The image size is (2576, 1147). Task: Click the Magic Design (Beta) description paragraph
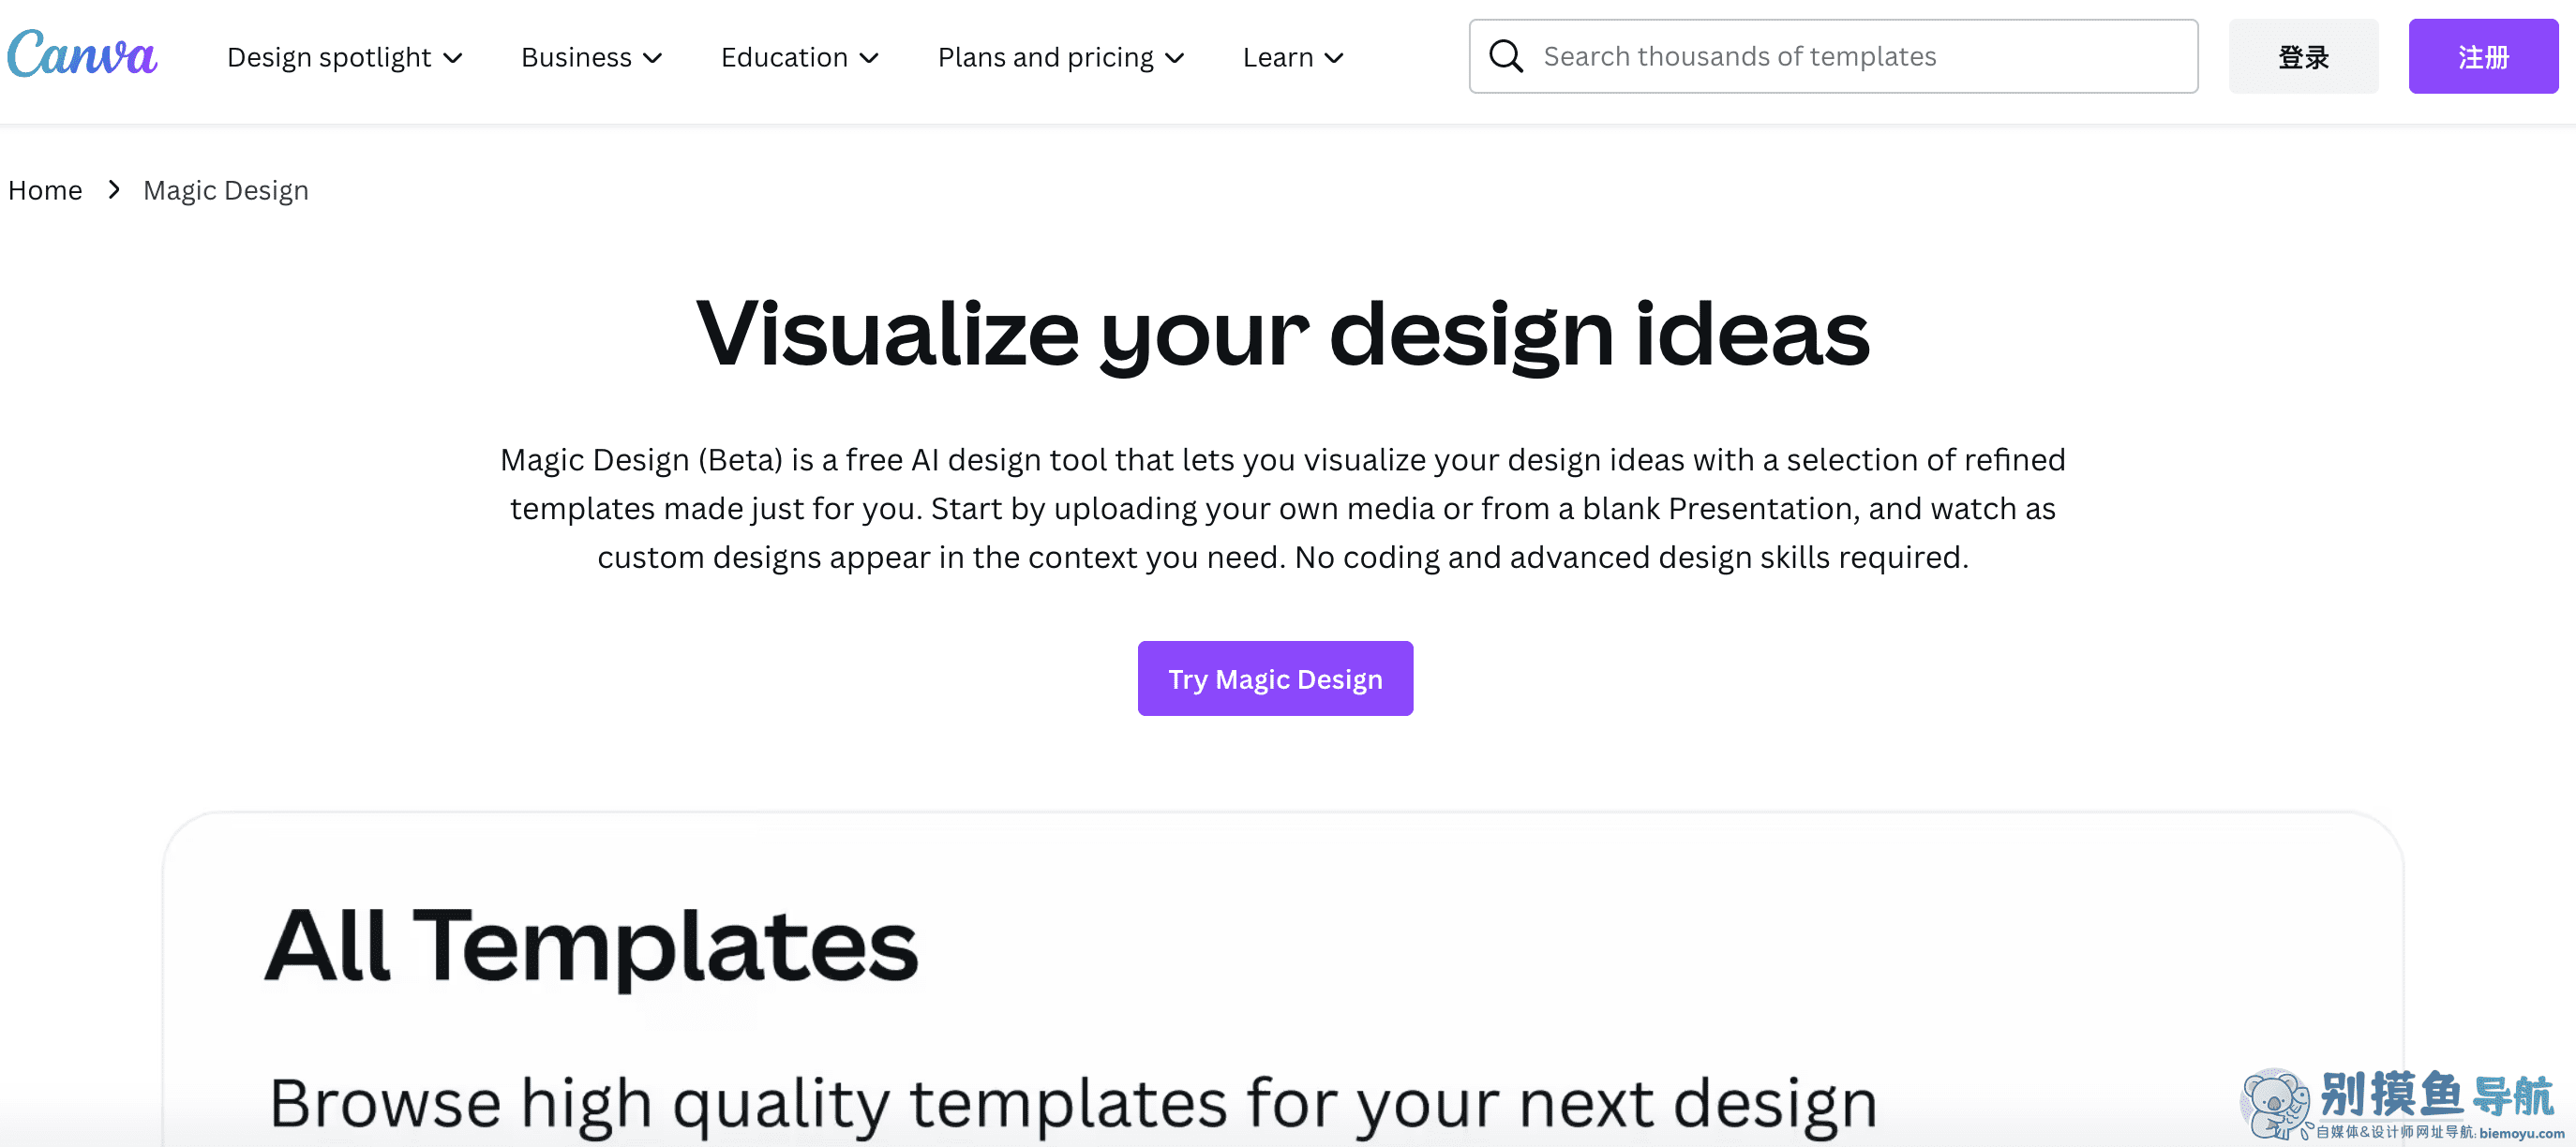[x=1283, y=508]
